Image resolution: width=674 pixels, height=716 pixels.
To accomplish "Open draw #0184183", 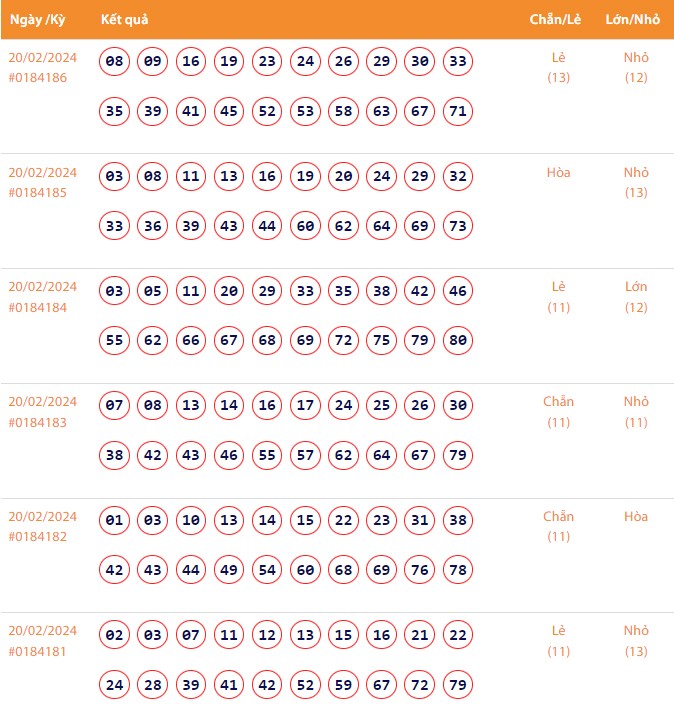I will [x=38, y=422].
